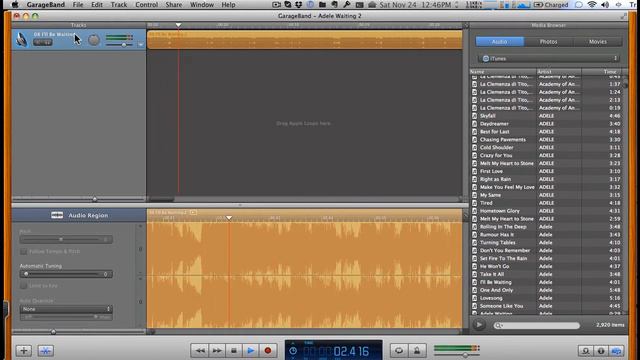
Task: Enable Follow Tempo & Pitch checkbox
Action: [x=24, y=251]
